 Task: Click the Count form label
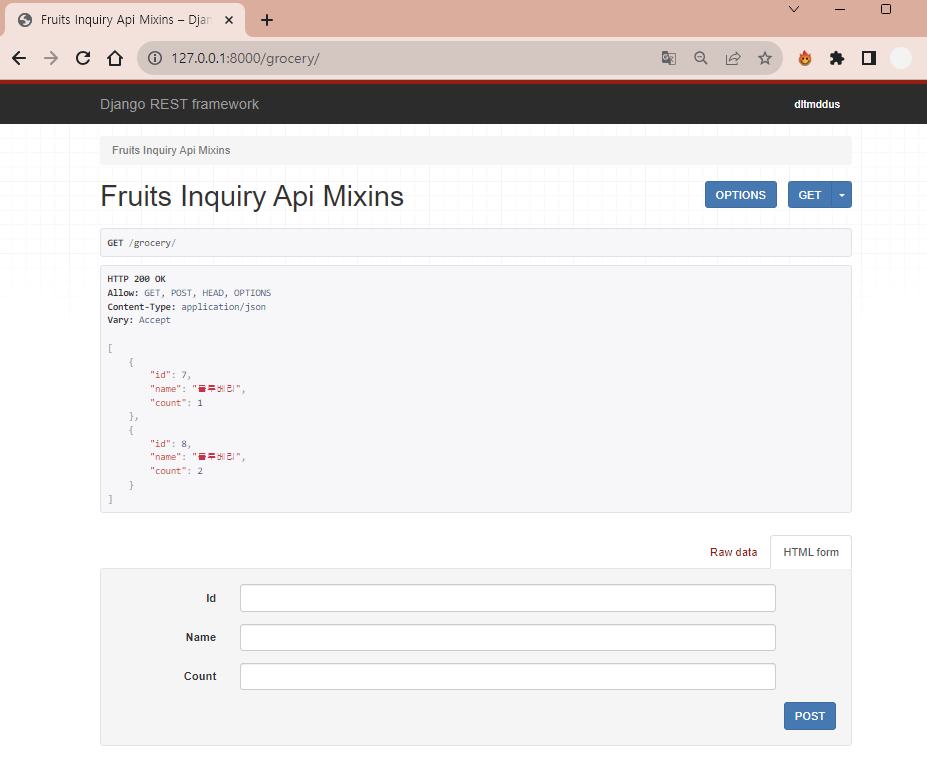(x=200, y=676)
